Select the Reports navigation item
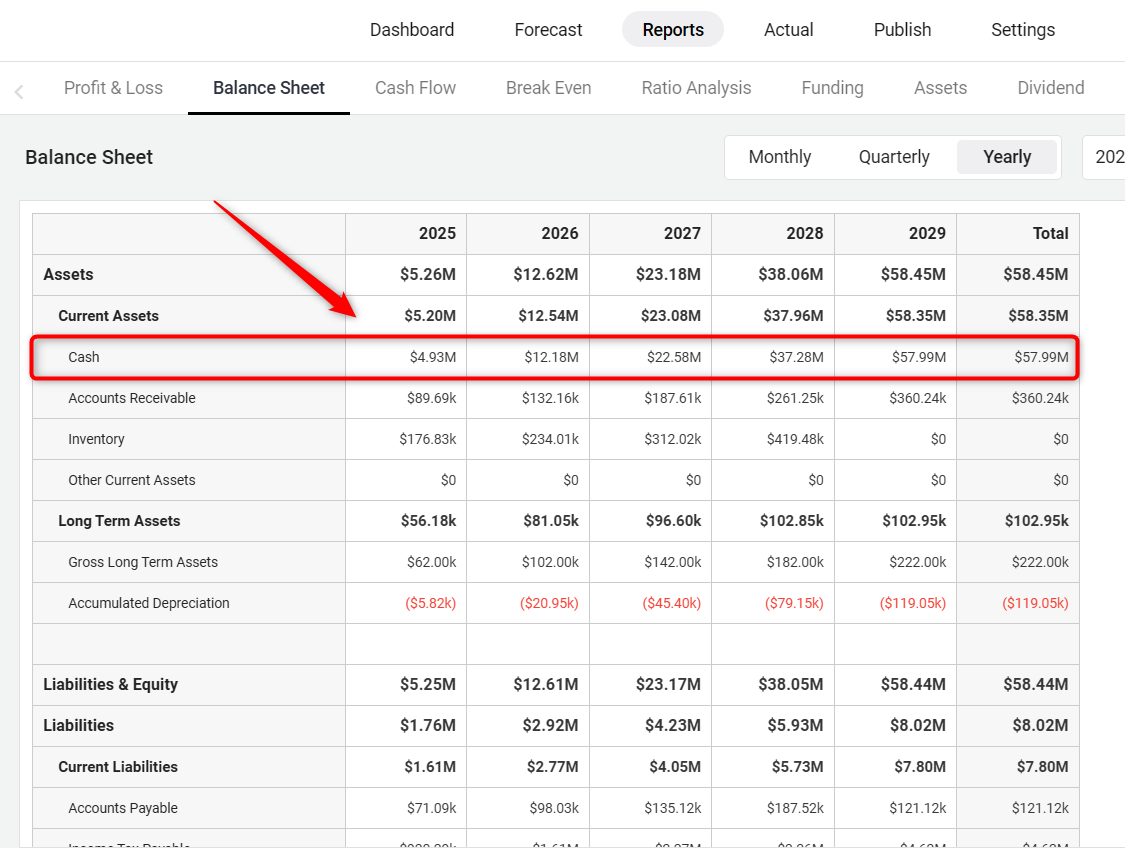The width and height of the screenshot is (1125, 848). [x=673, y=30]
